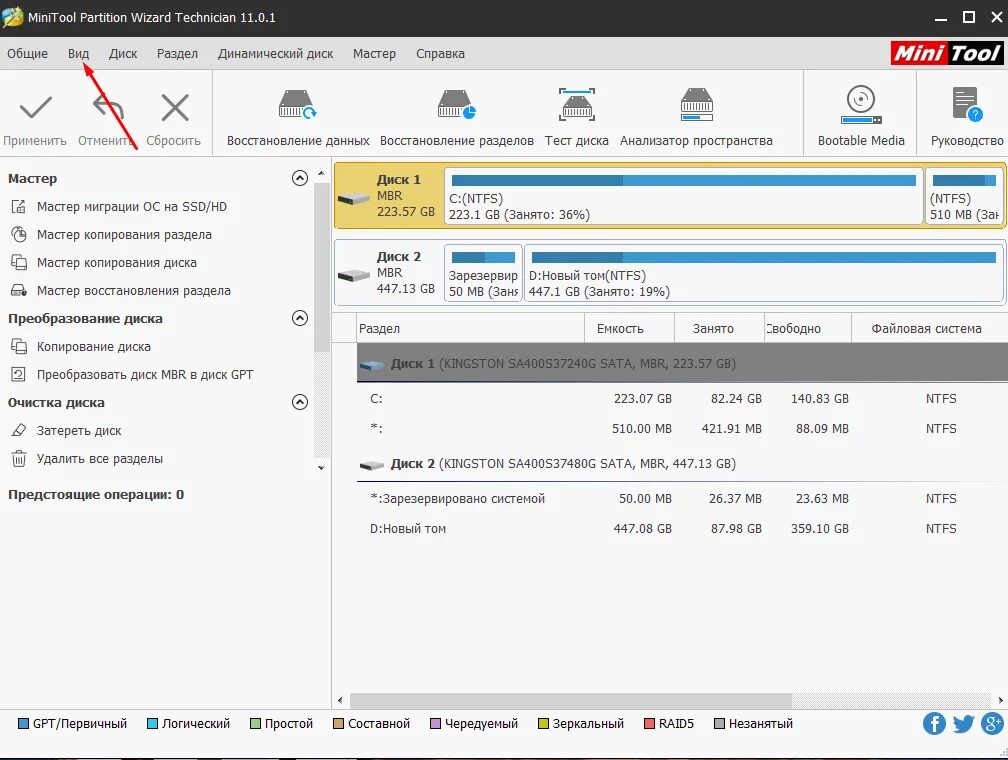Screen dimensions: 1008x760
Task: Start Мастер миграции ОС на SSD/HD
Action: tap(131, 206)
